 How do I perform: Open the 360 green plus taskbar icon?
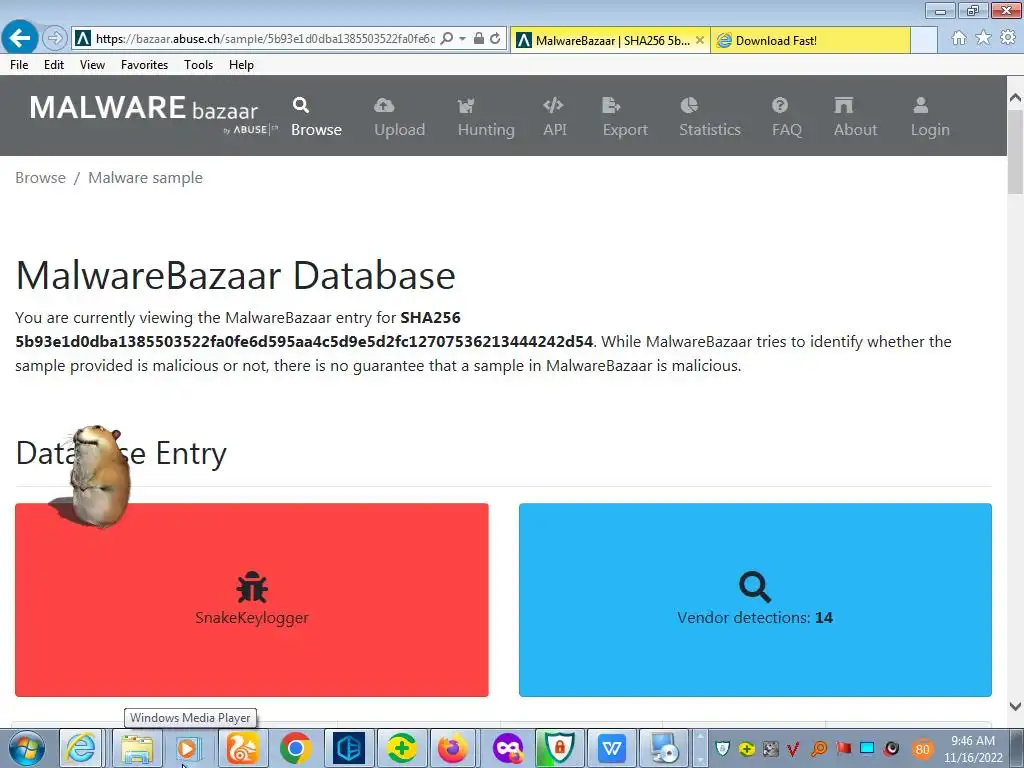(x=402, y=748)
